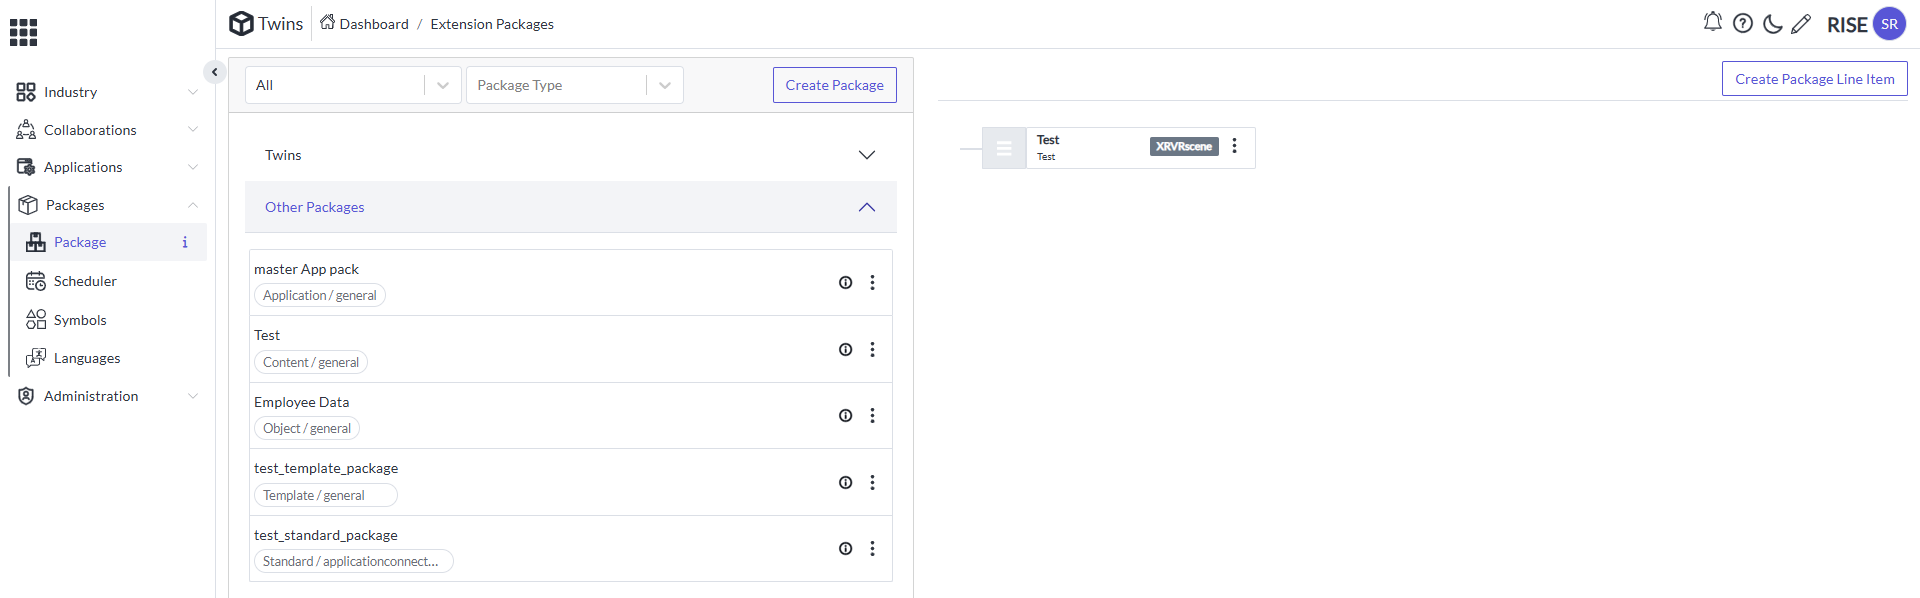Open more options for master App pack
The height and width of the screenshot is (598, 1920).
[872, 283]
